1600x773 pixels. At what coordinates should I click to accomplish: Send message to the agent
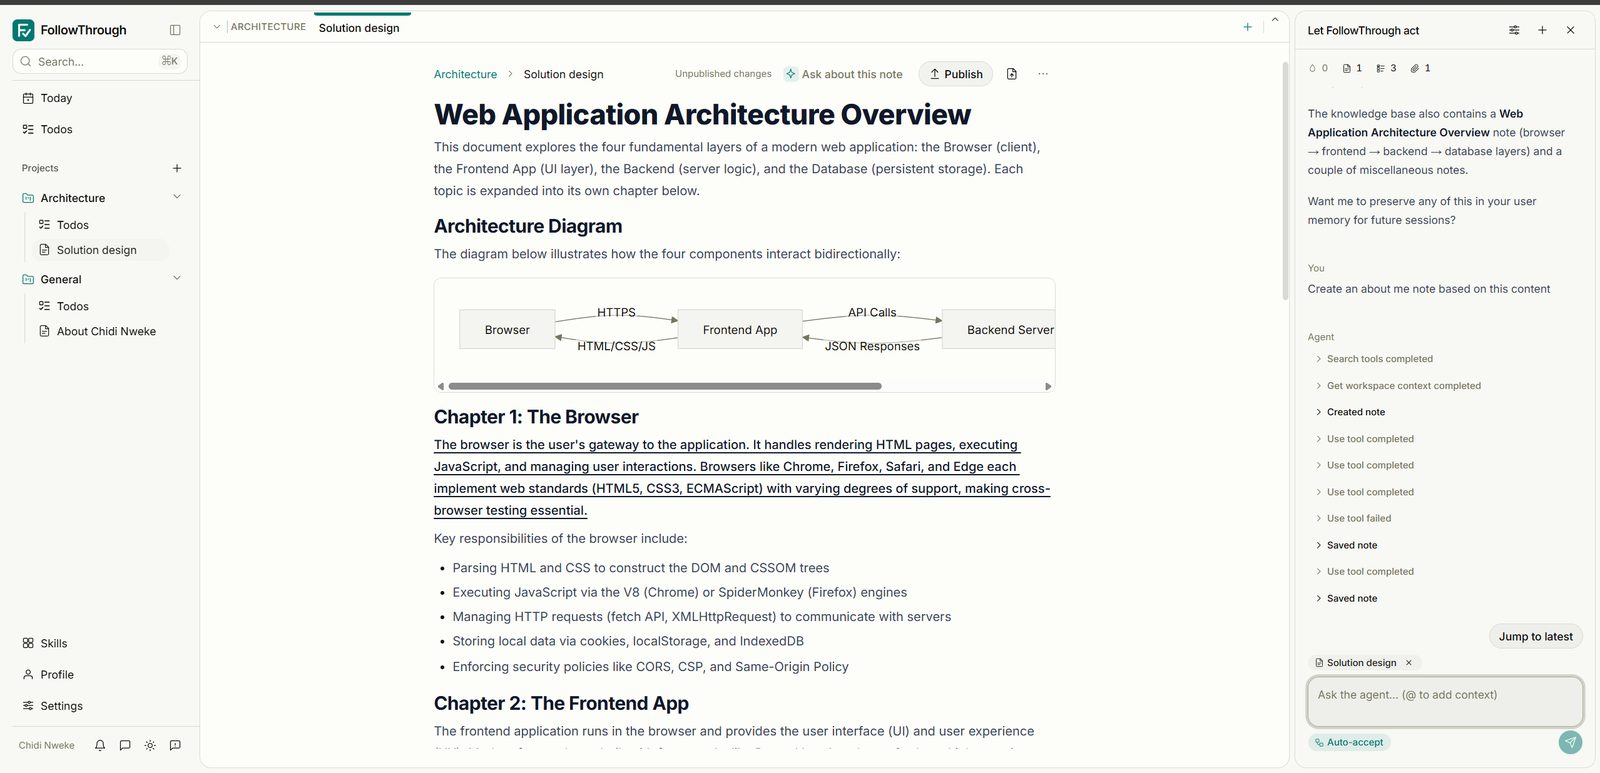point(1570,742)
